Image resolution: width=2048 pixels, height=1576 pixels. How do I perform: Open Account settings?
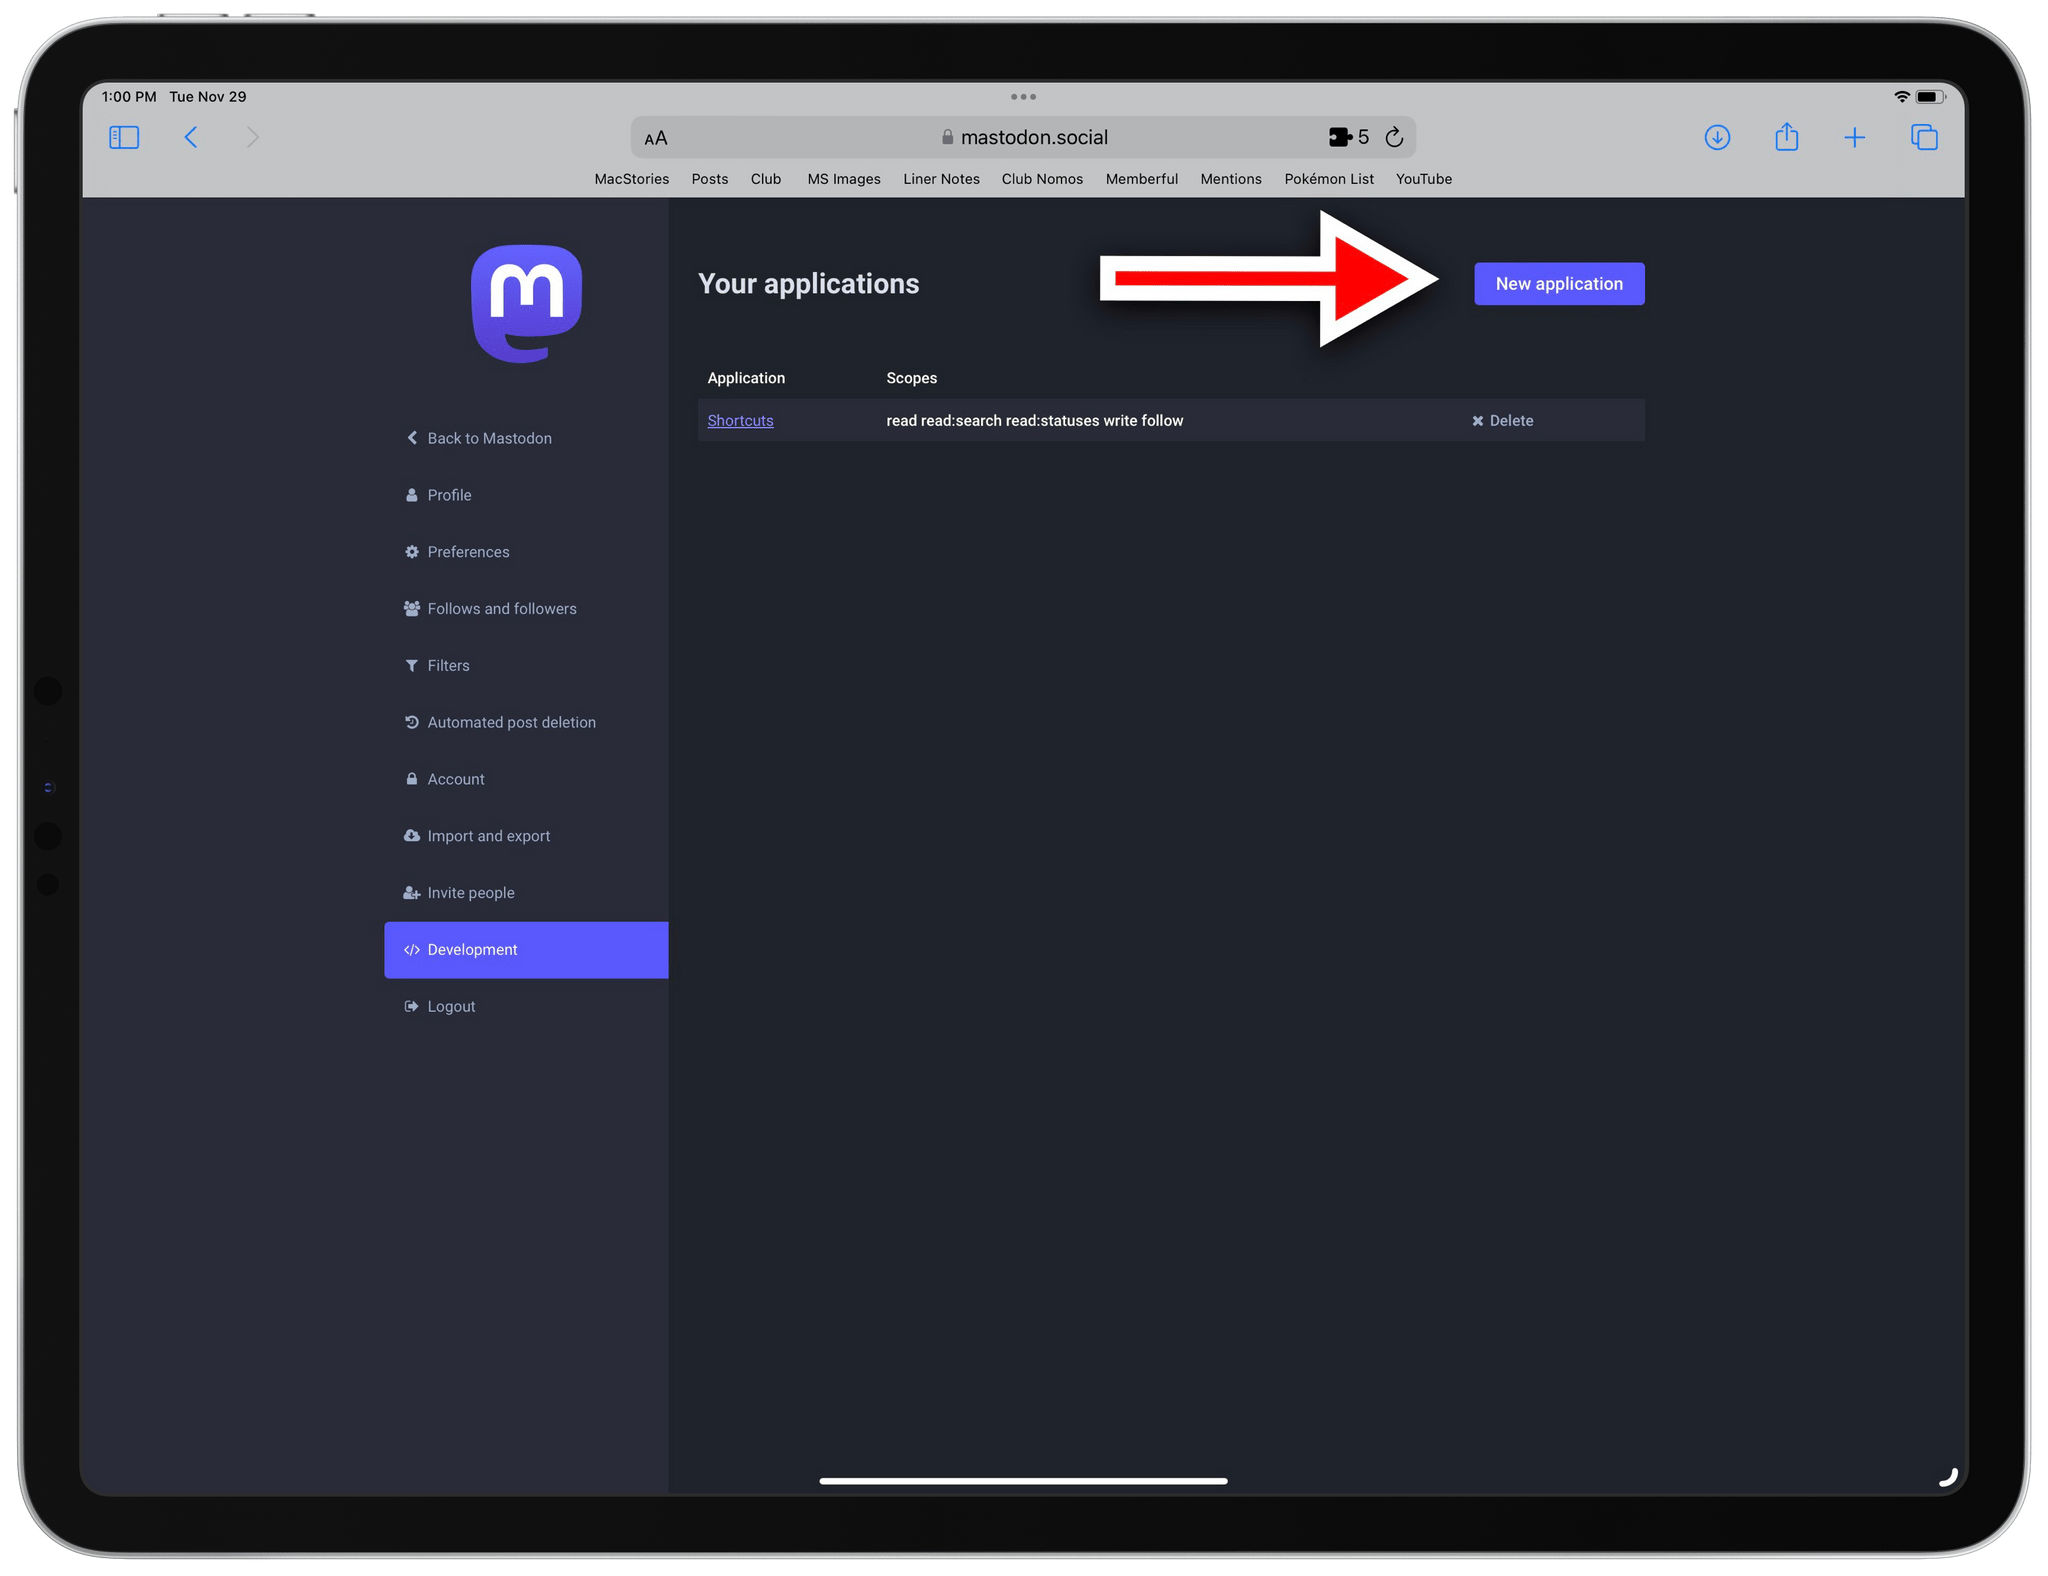526,779
